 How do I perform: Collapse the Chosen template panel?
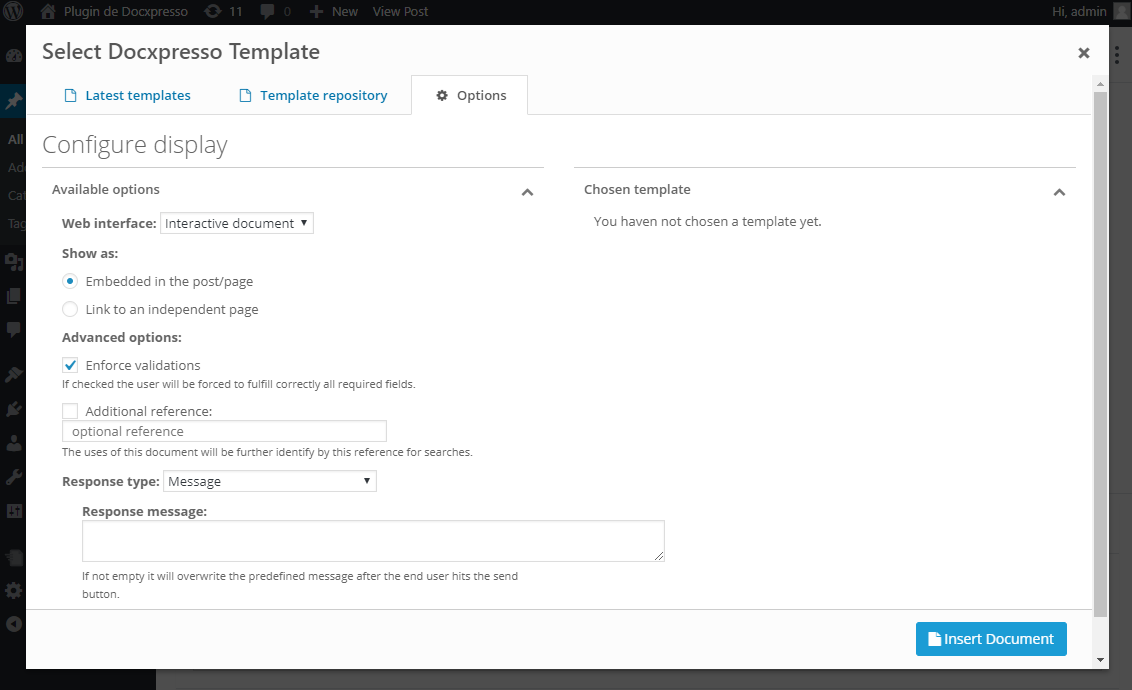tap(1059, 192)
